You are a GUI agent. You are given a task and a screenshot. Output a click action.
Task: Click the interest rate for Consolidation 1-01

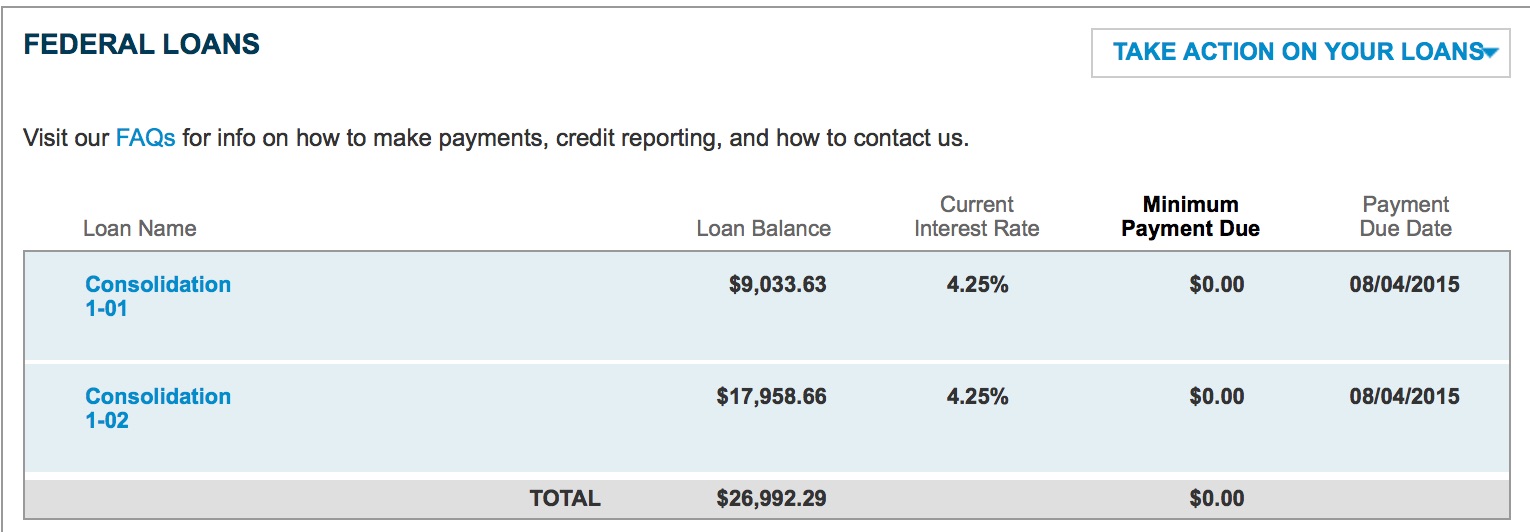[977, 285]
